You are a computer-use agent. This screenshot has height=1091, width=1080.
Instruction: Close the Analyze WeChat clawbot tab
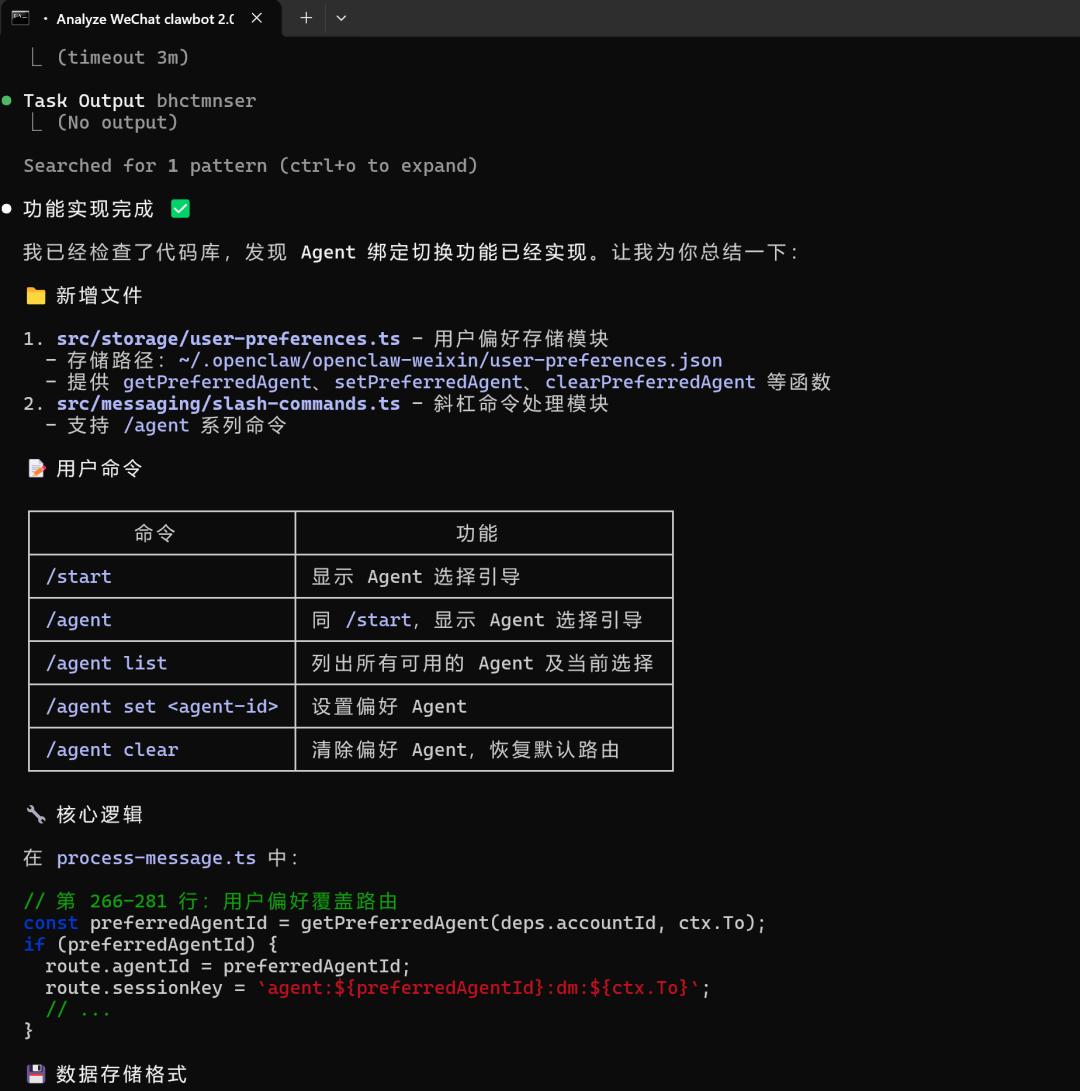tap(257, 19)
